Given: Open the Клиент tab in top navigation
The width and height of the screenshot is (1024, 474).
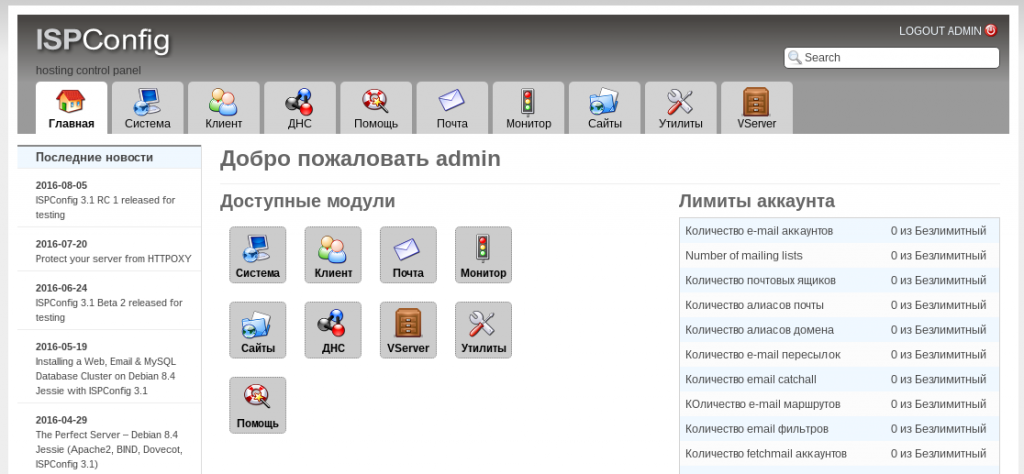Looking at the screenshot, I should coord(223,108).
